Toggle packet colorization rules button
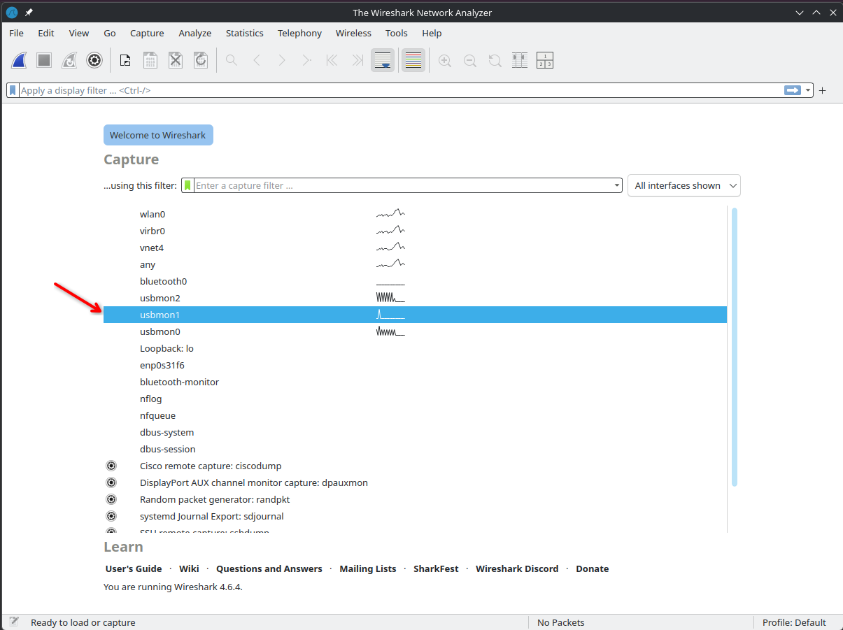Screen dimensions: 843x630 coord(412,60)
